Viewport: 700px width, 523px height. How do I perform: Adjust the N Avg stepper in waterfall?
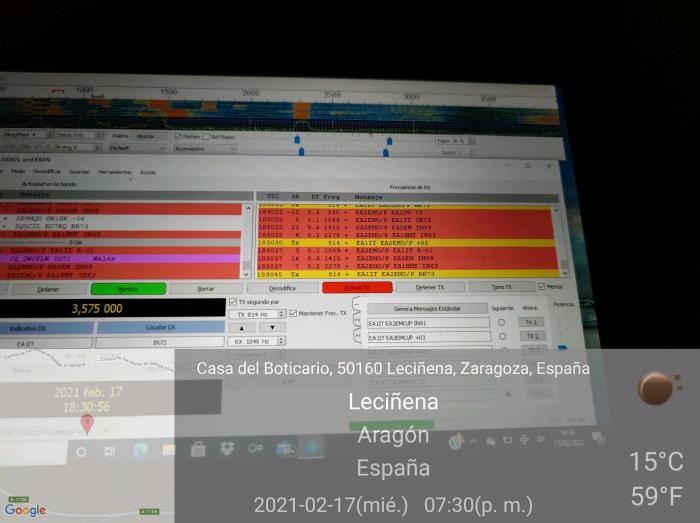97,147
